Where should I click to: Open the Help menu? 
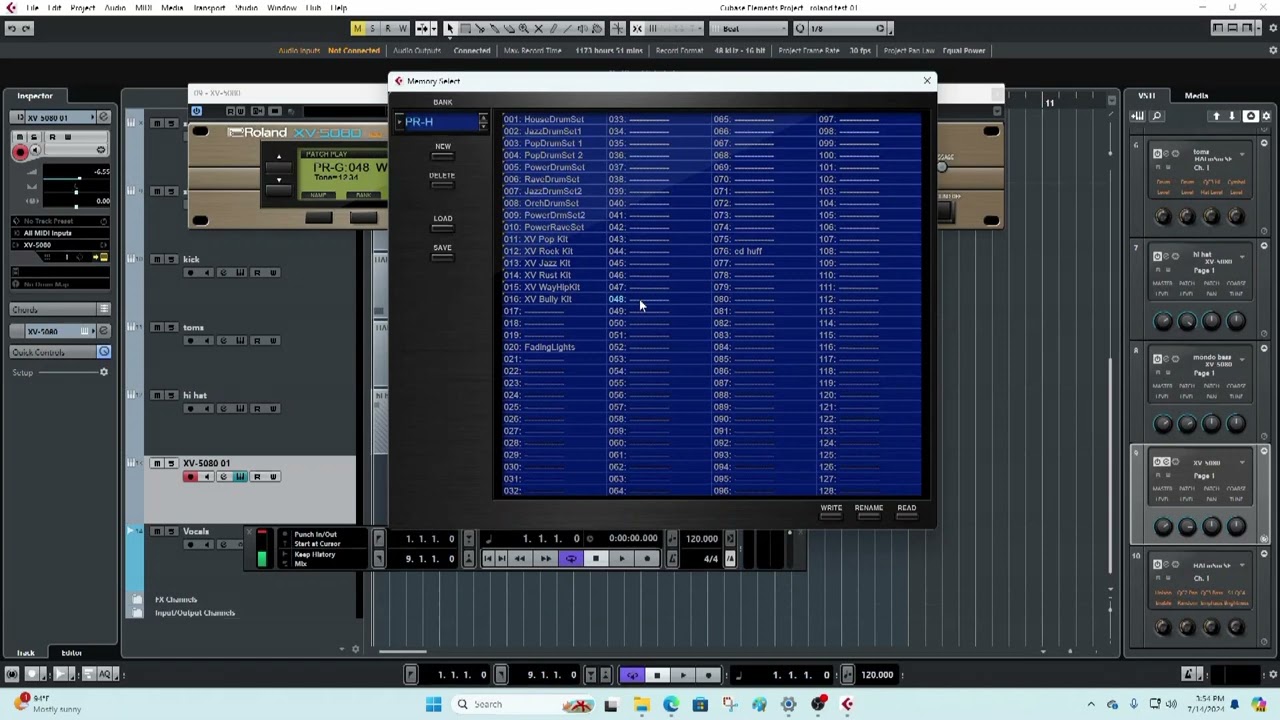(x=339, y=8)
